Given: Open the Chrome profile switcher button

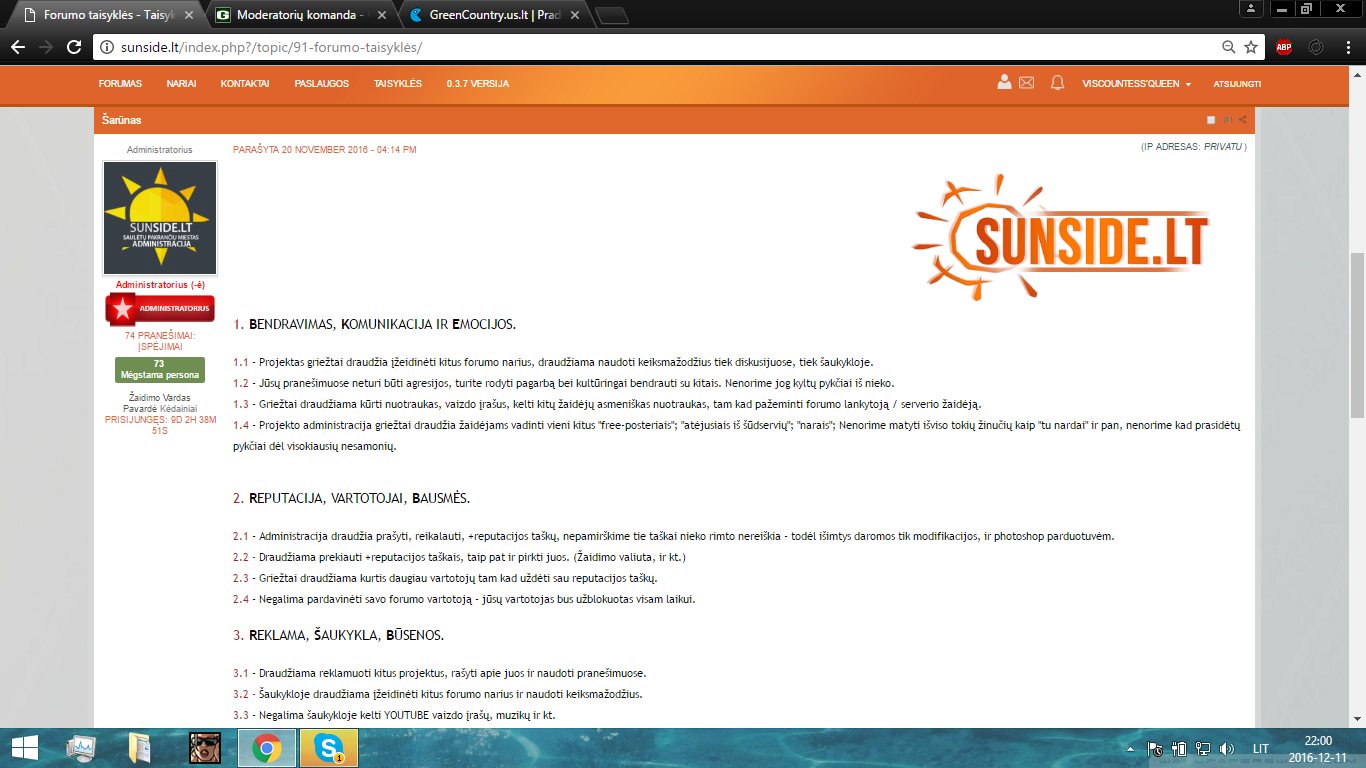Looking at the screenshot, I should pos(1251,8).
